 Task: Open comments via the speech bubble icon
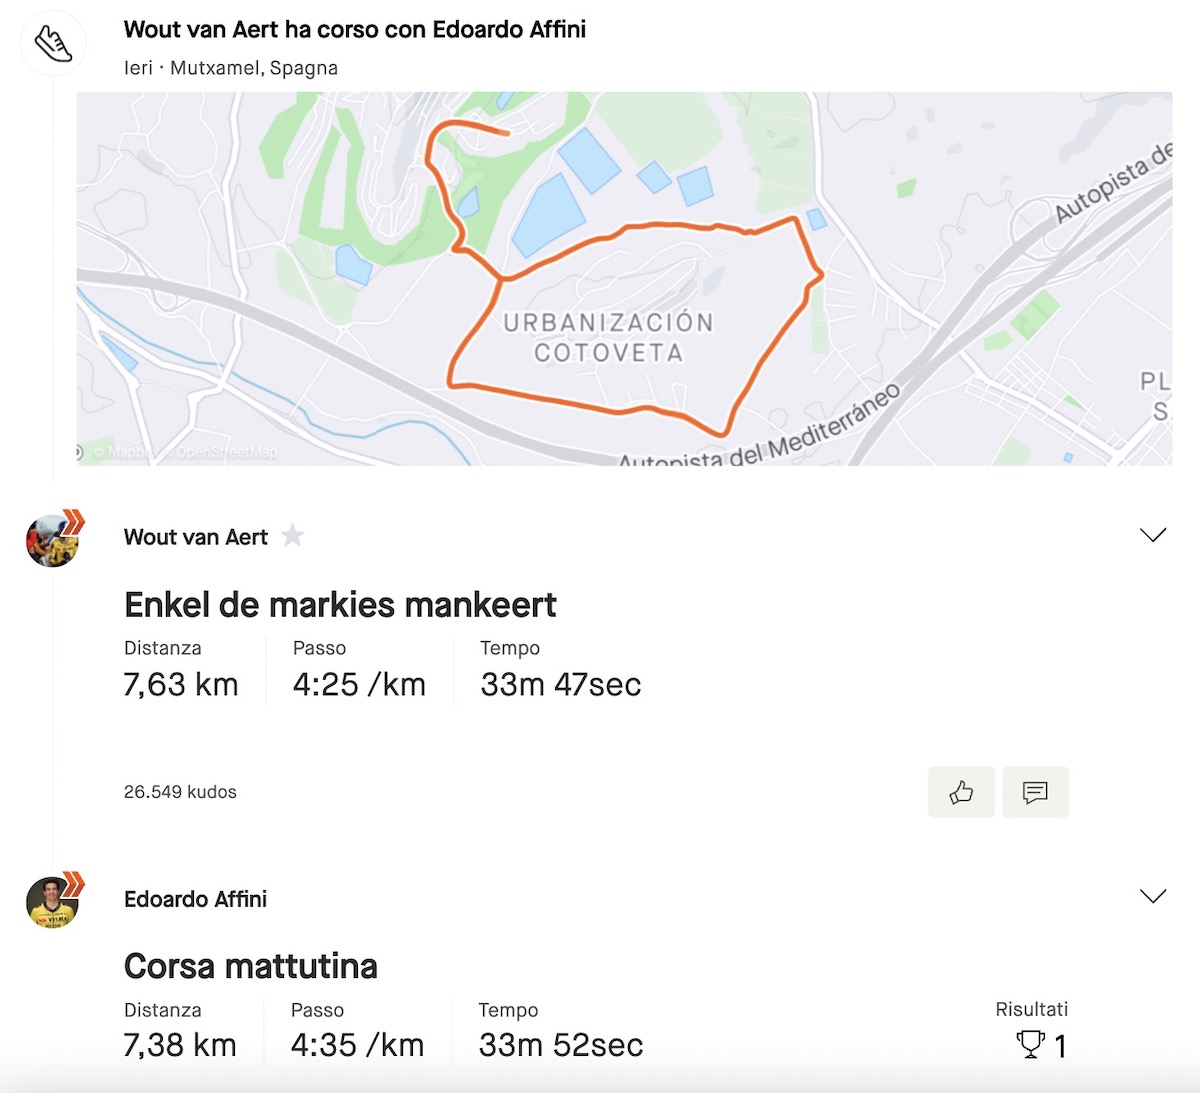coord(1035,793)
